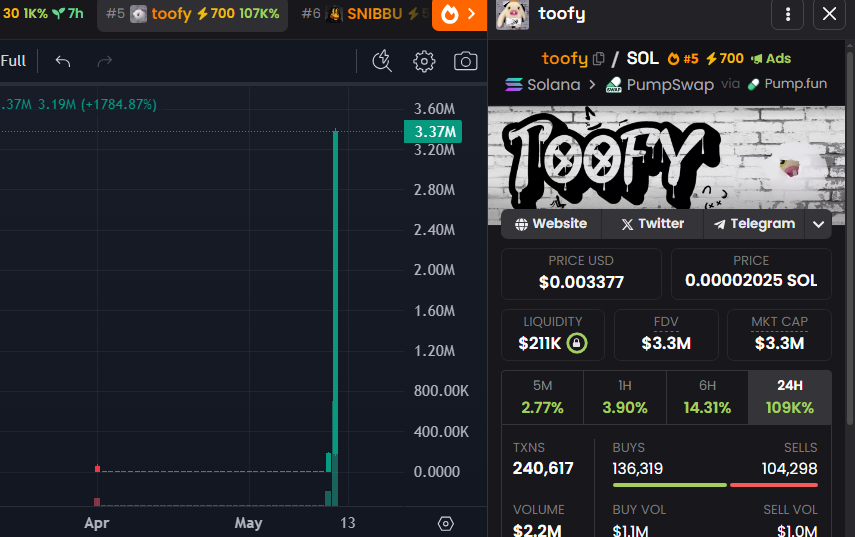Click the liquidity lock icon
855x537 pixels.
point(577,343)
